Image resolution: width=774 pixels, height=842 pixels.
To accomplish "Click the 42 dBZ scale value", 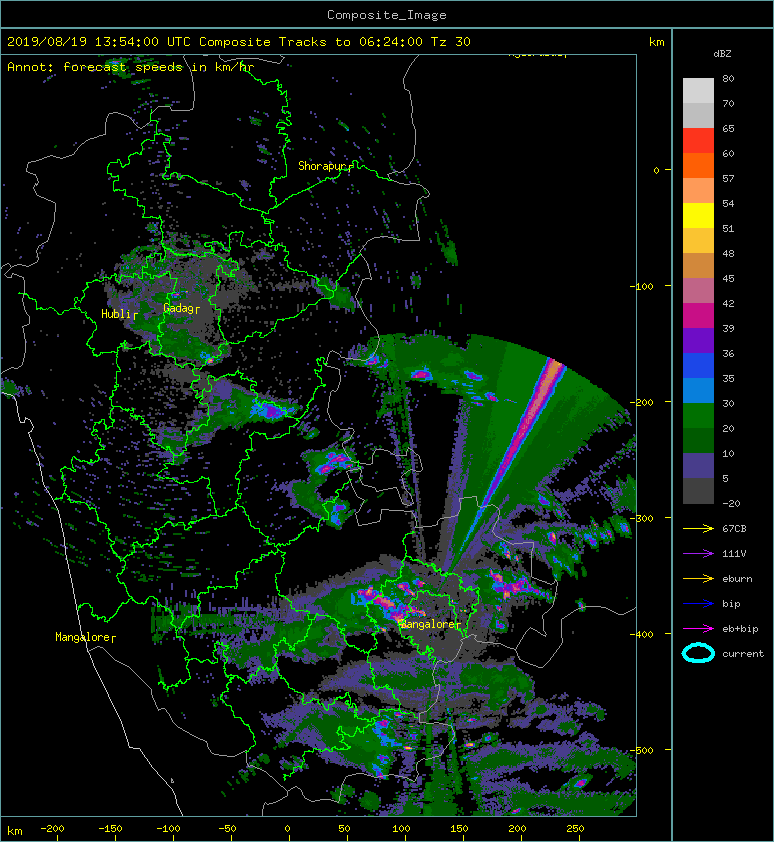I will [x=728, y=303].
